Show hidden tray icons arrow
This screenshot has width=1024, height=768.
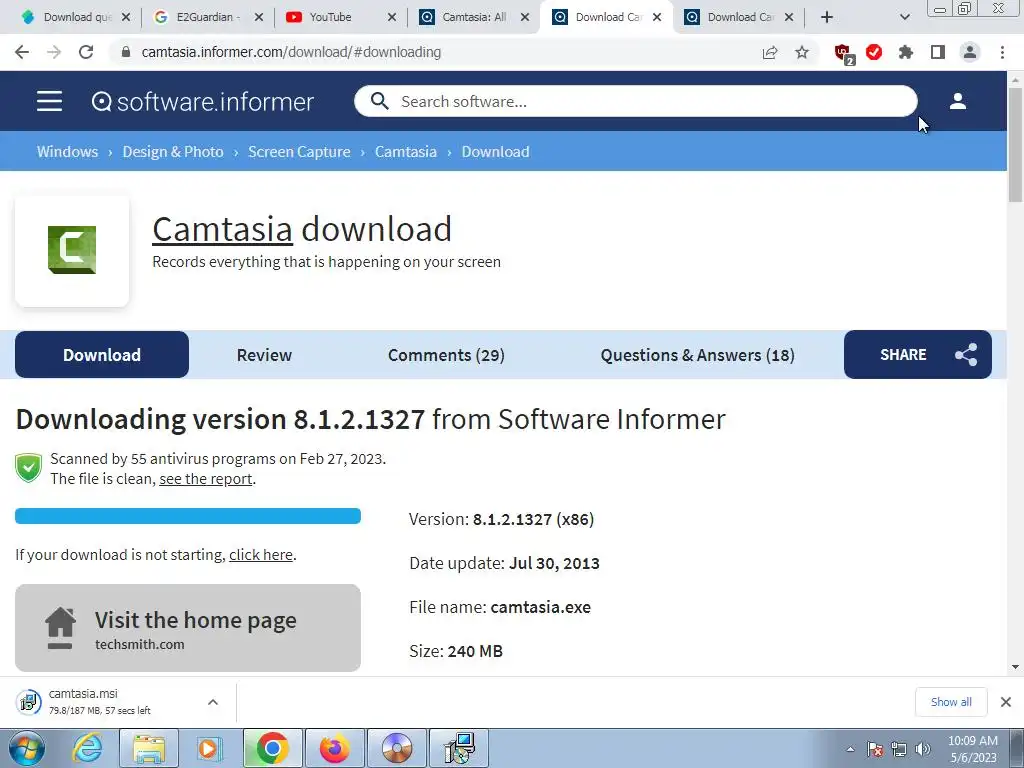pyautogui.click(x=850, y=749)
